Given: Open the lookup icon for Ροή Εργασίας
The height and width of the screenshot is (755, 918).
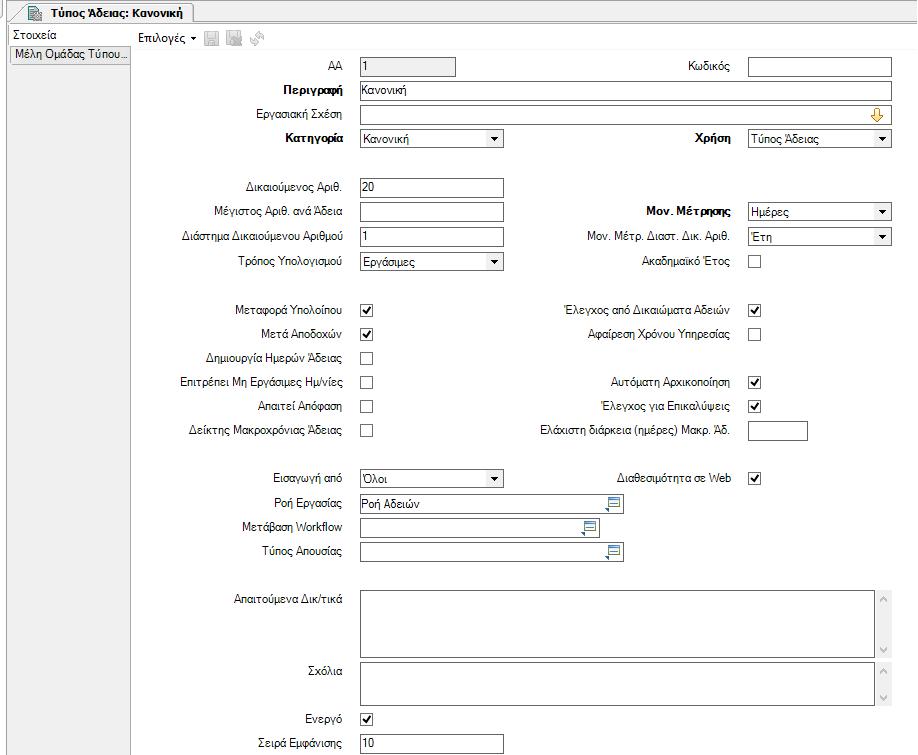Looking at the screenshot, I should [613, 503].
